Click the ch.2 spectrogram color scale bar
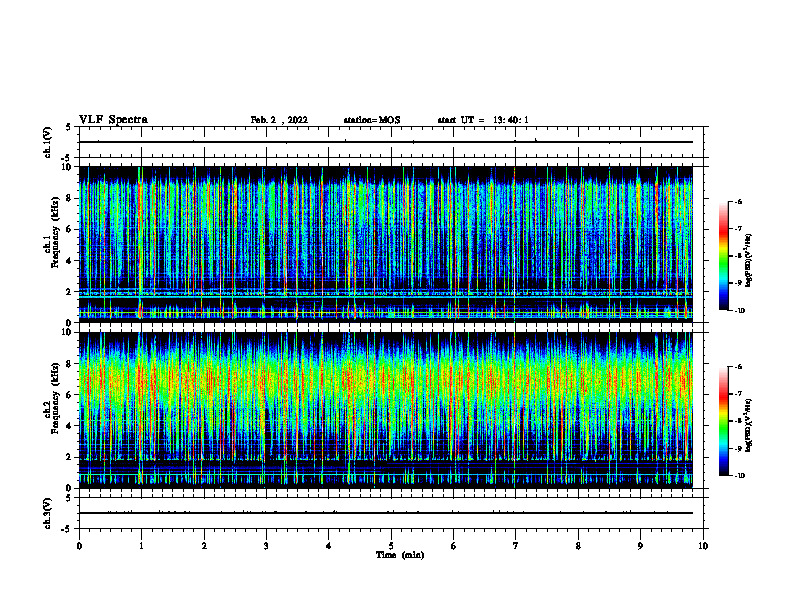 coord(724,421)
